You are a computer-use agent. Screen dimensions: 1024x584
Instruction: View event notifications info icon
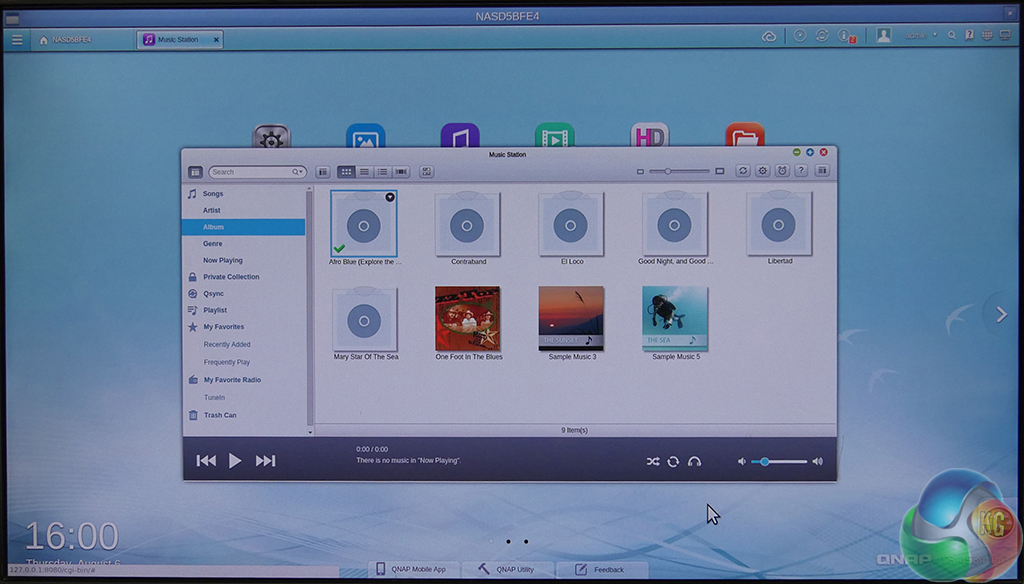846,36
